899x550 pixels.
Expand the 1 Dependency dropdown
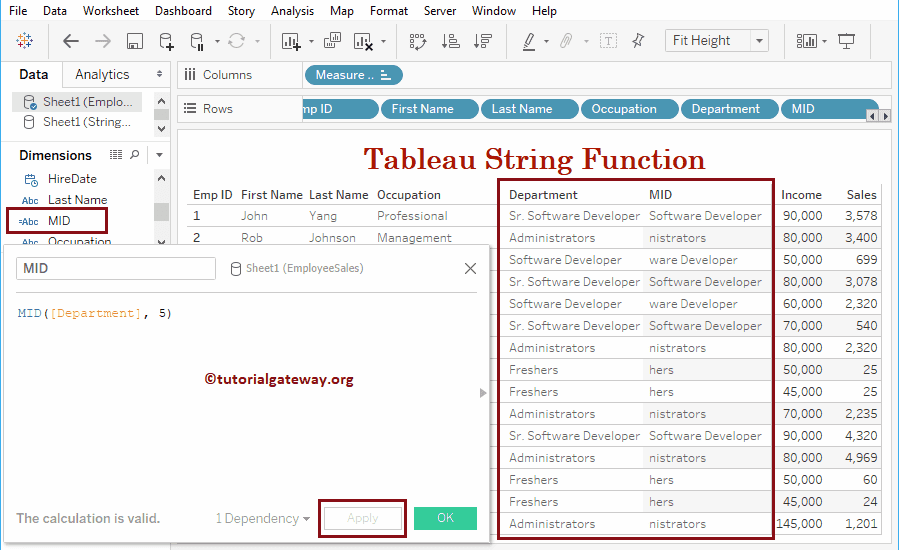[263, 518]
